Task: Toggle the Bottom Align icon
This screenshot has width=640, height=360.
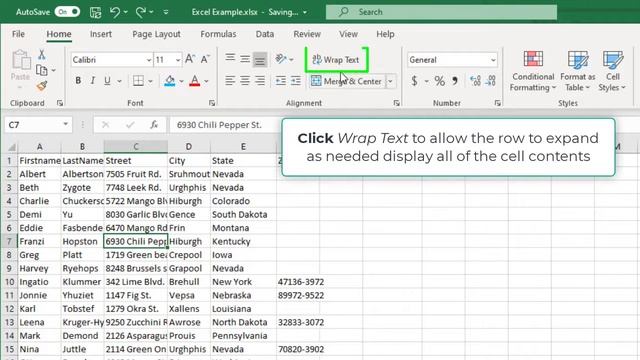Action: point(260,60)
